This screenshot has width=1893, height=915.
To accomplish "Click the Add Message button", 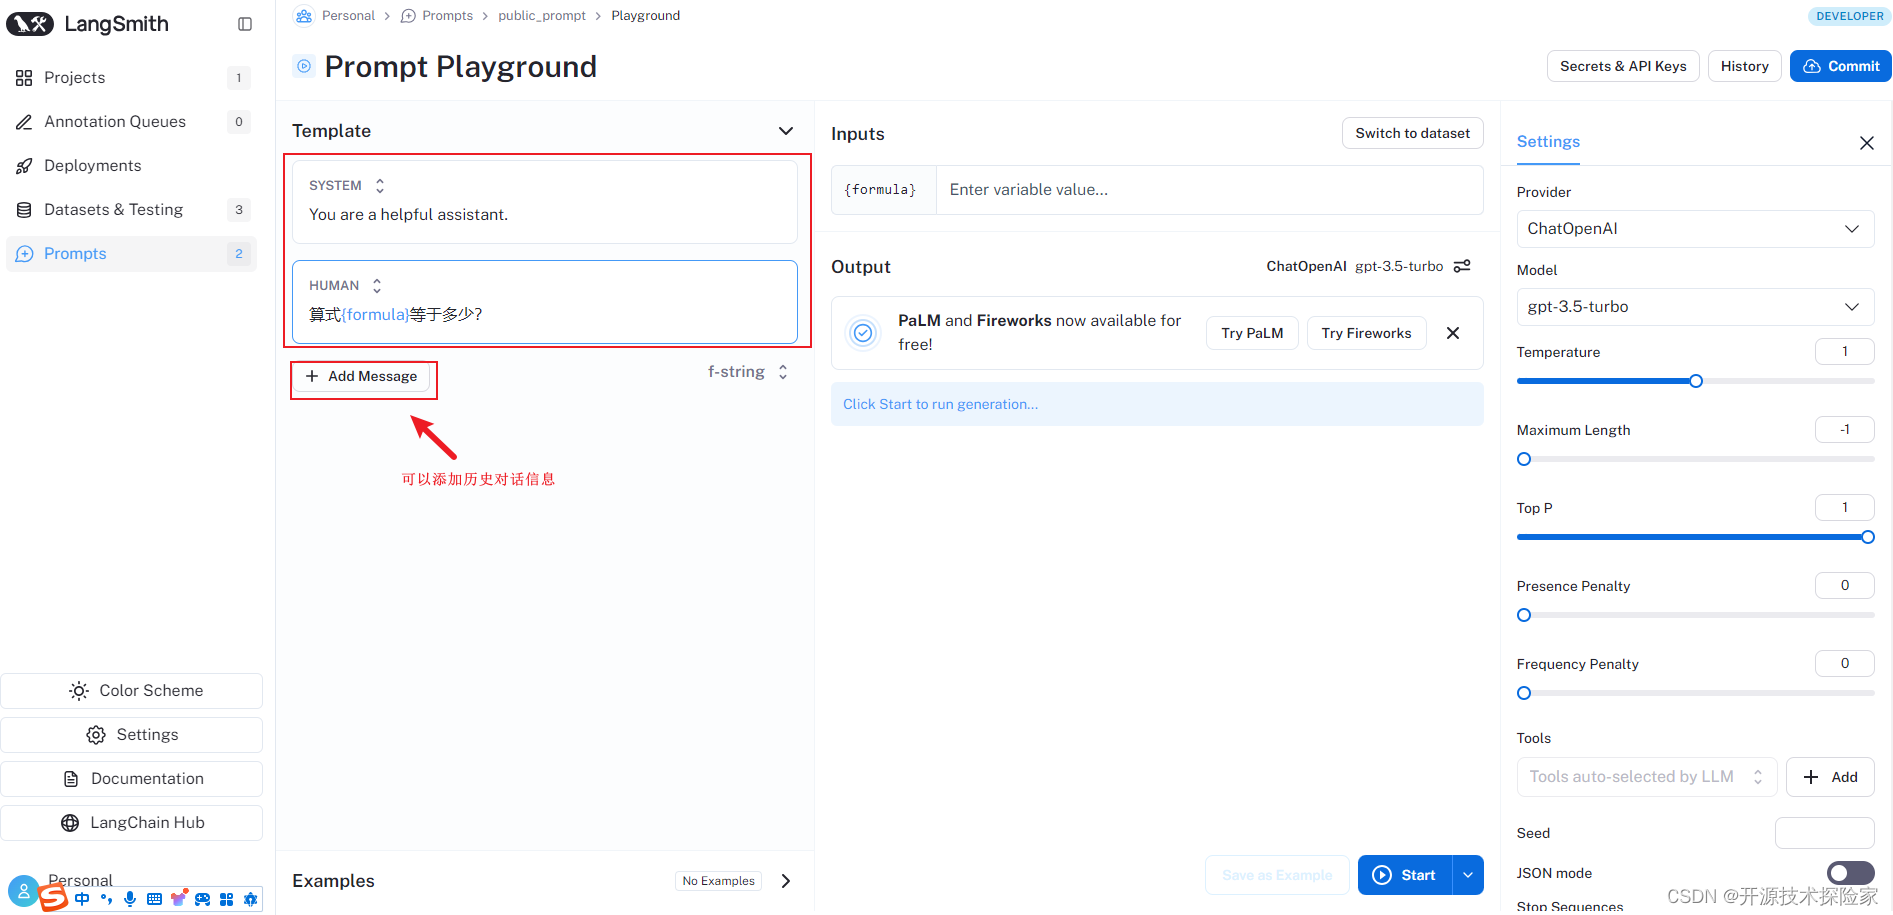I will coord(362,376).
